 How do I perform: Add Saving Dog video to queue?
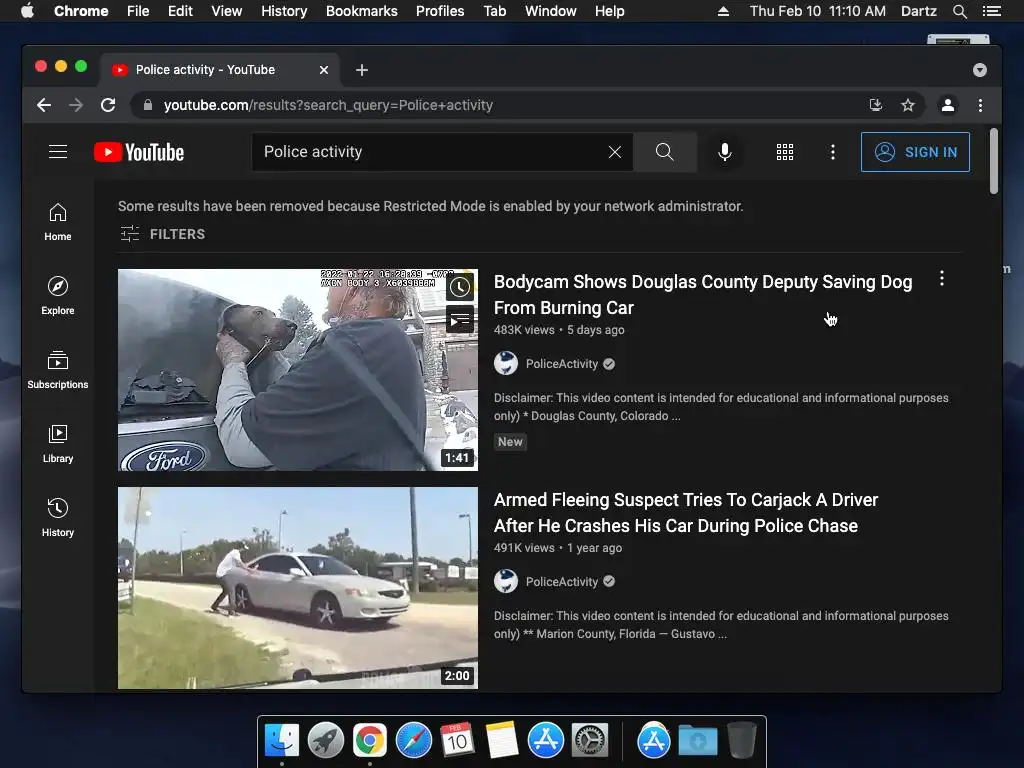(x=460, y=320)
